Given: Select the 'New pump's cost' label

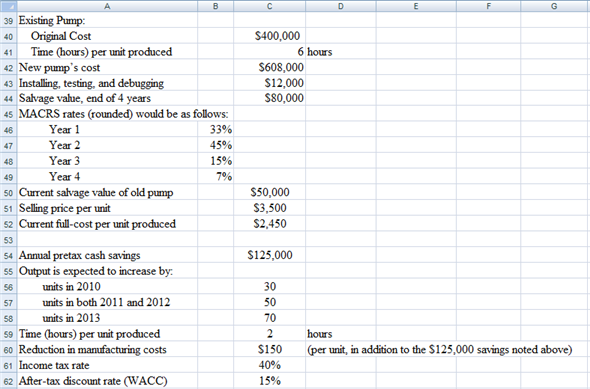Looking at the screenshot, I should (107, 67).
